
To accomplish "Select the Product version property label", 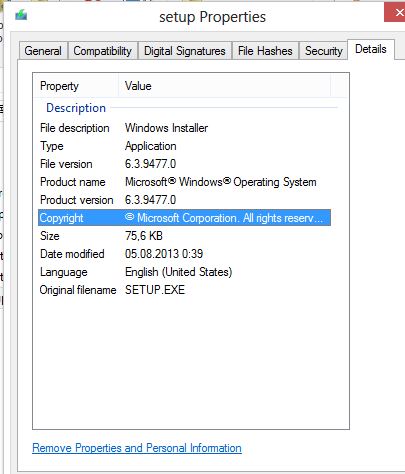I will [x=77, y=200].
